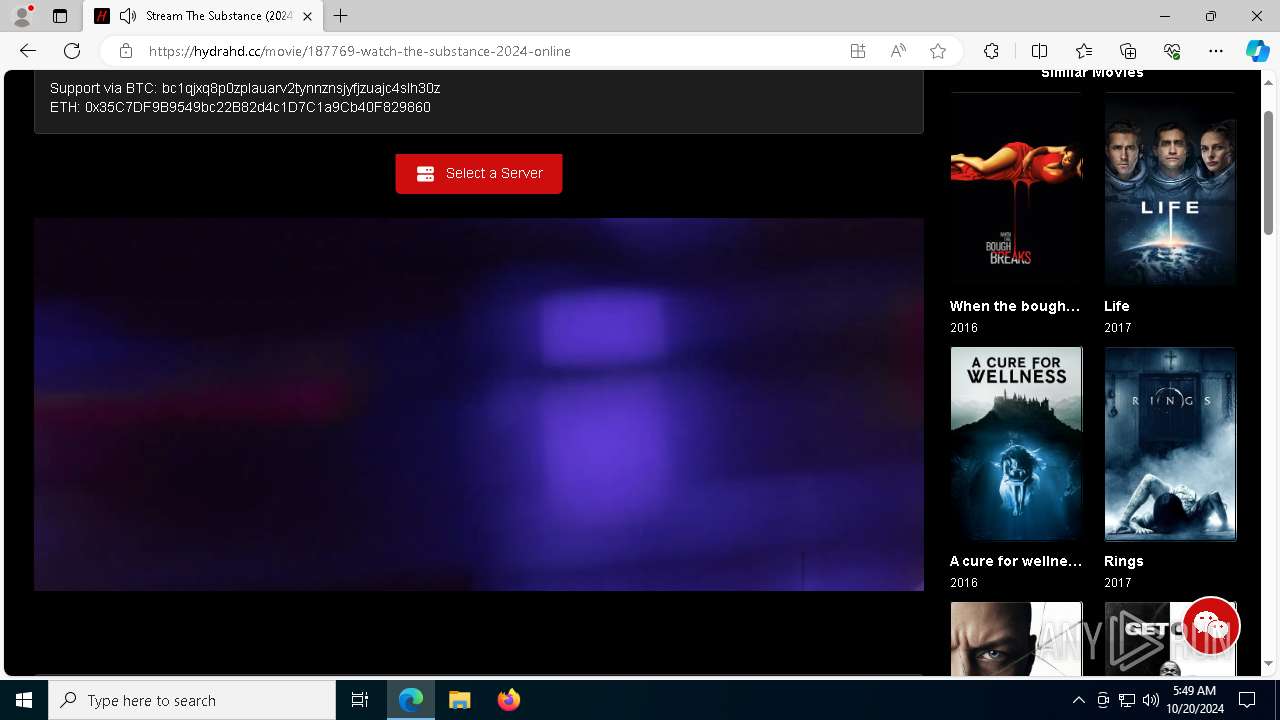
Task: Open Microsoft Edge from taskbar
Action: coord(411,700)
